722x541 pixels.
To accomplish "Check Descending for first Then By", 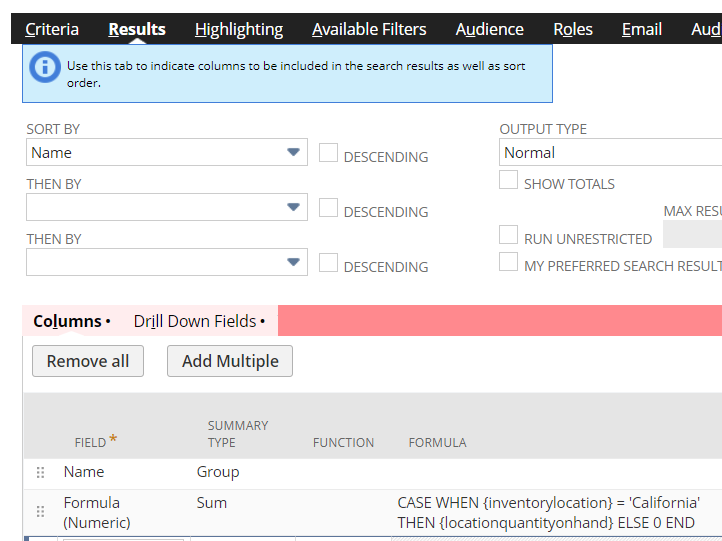I will tap(328, 208).
